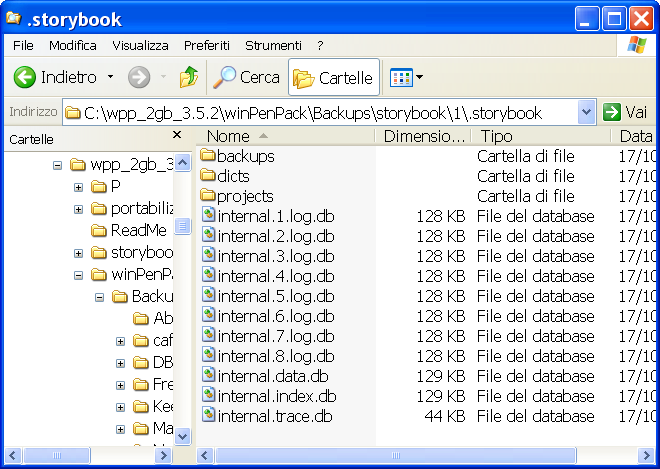Viewport: 660px width, 469px height.
Task: Click folder tree scrollbar down arrow
Action: [x=183, y=436]
